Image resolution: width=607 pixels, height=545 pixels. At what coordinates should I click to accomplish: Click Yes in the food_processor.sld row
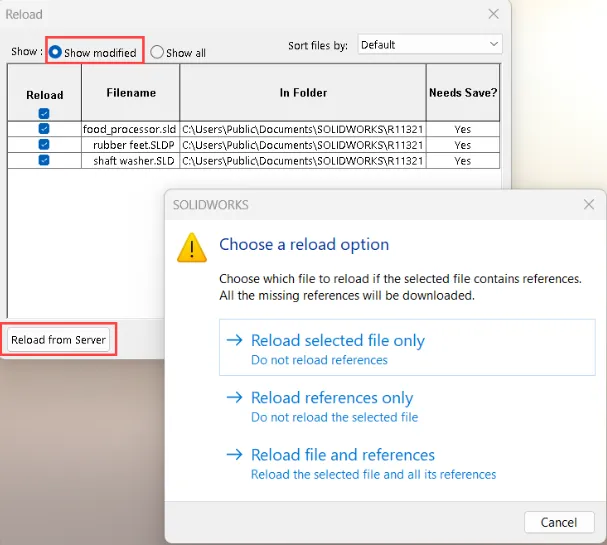(463, 129)
